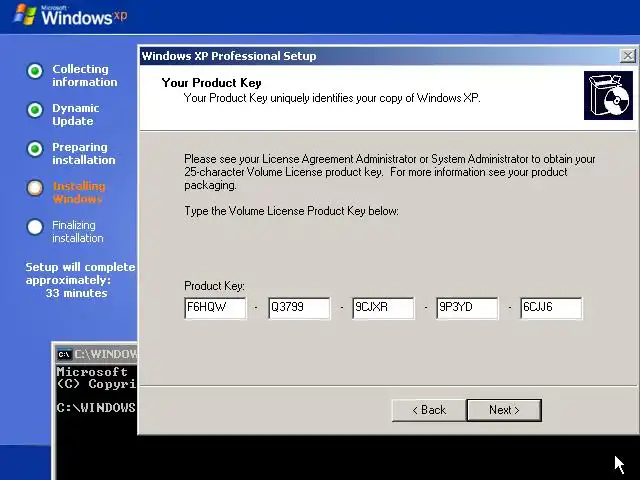
Task: Click the 'Microsoft' line in command prompt
Action: [92, 372]
